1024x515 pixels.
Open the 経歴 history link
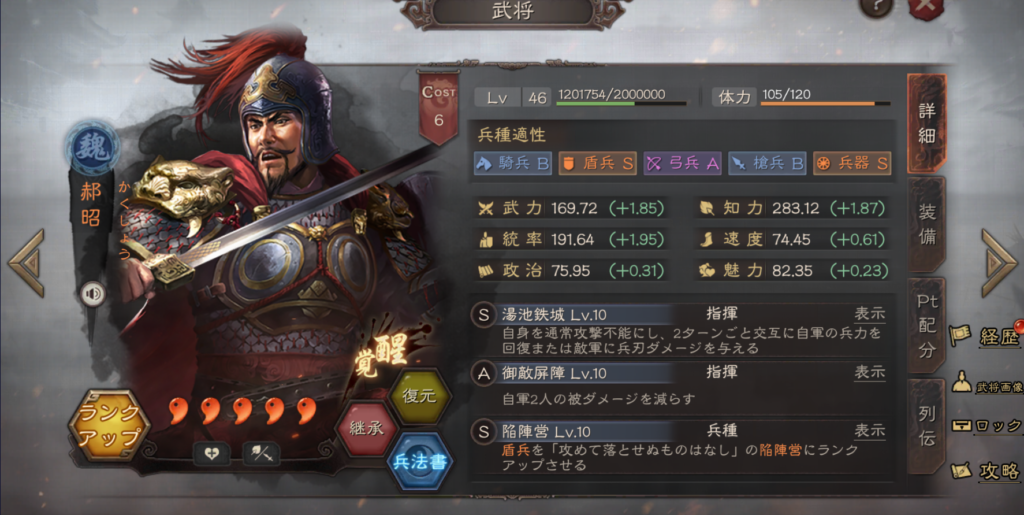987,336
